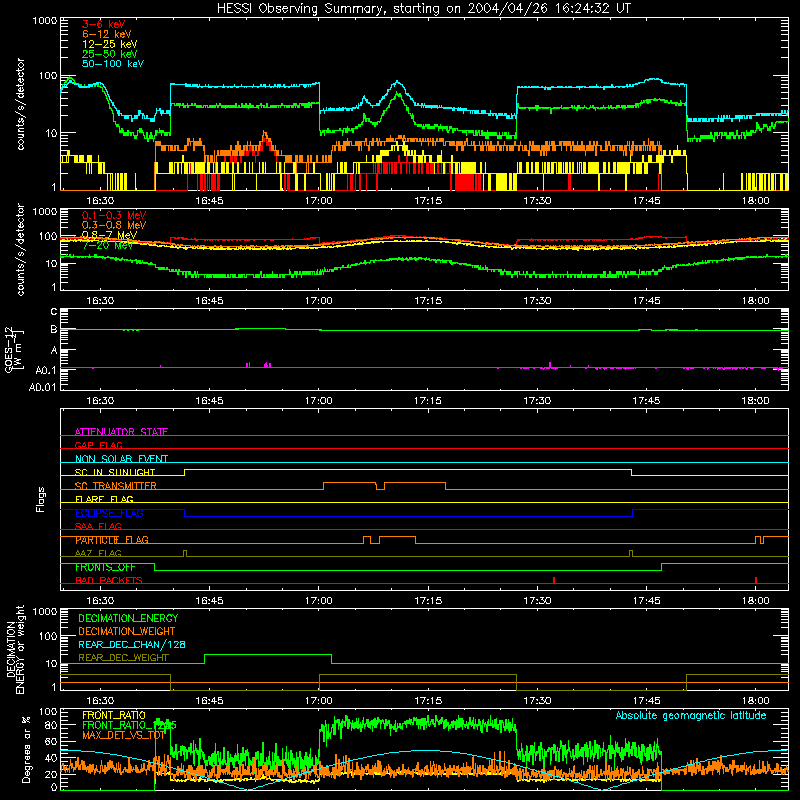This screenshot has width=800, height=800.
Task: Click the MAX_DET_VS_TOT legend label
Action: (x=124, y=735)
